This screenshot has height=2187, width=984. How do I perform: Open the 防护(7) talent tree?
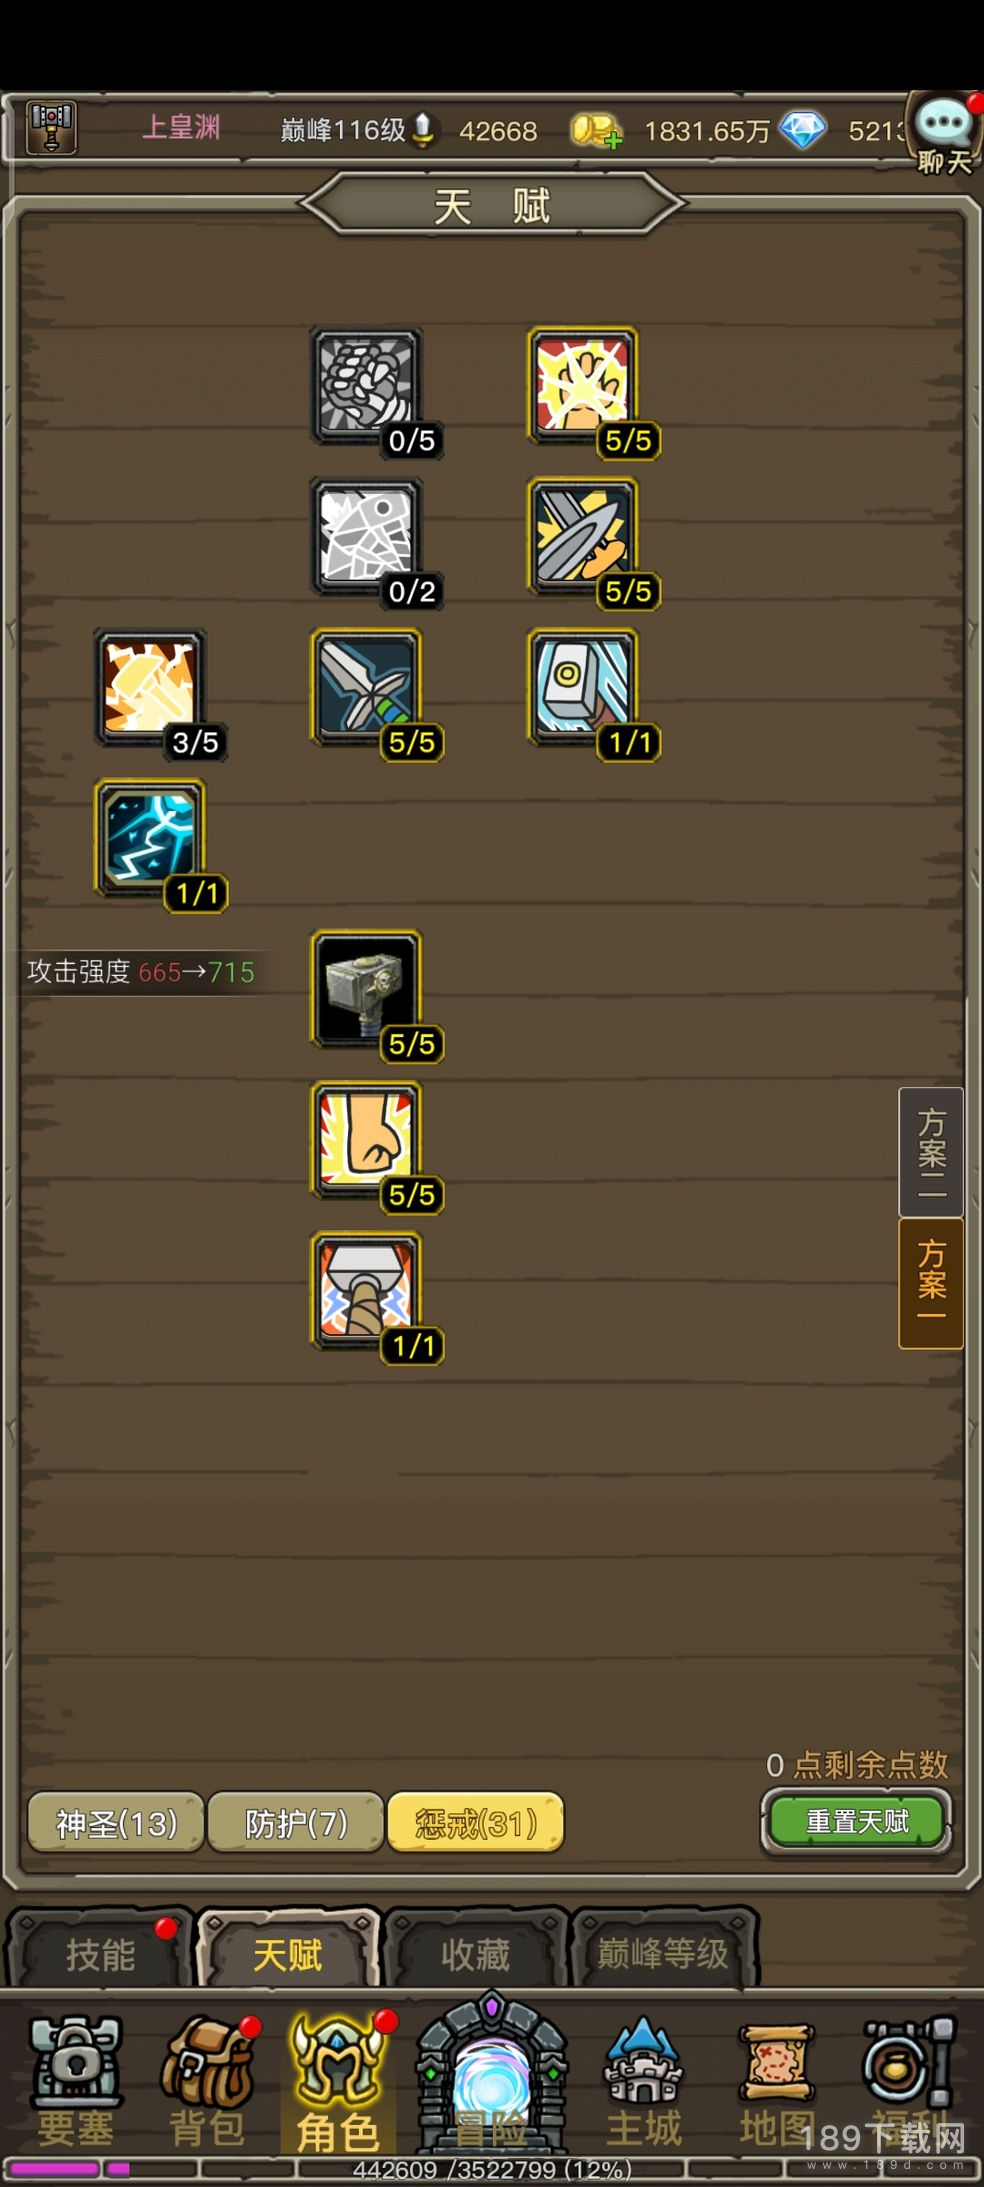click(296, 1823)
